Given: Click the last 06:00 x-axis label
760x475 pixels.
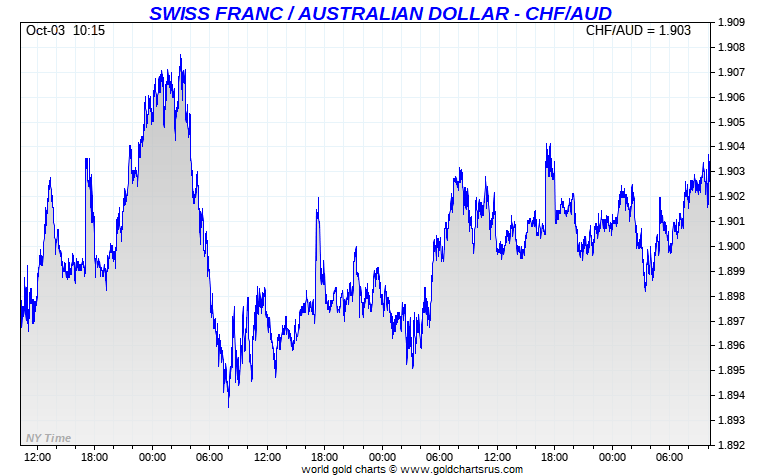Looking at the screenshot, I should (x=669, y=458).
